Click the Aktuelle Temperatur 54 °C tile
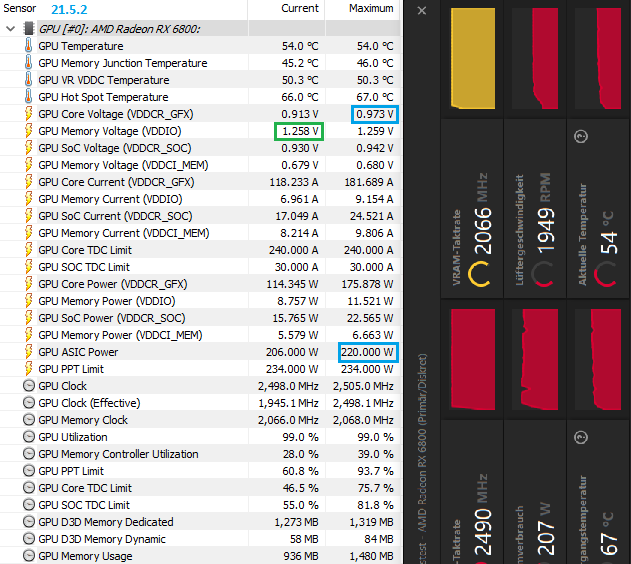The height and width of the screenshot is (564, 631). [x=598, y=208]
